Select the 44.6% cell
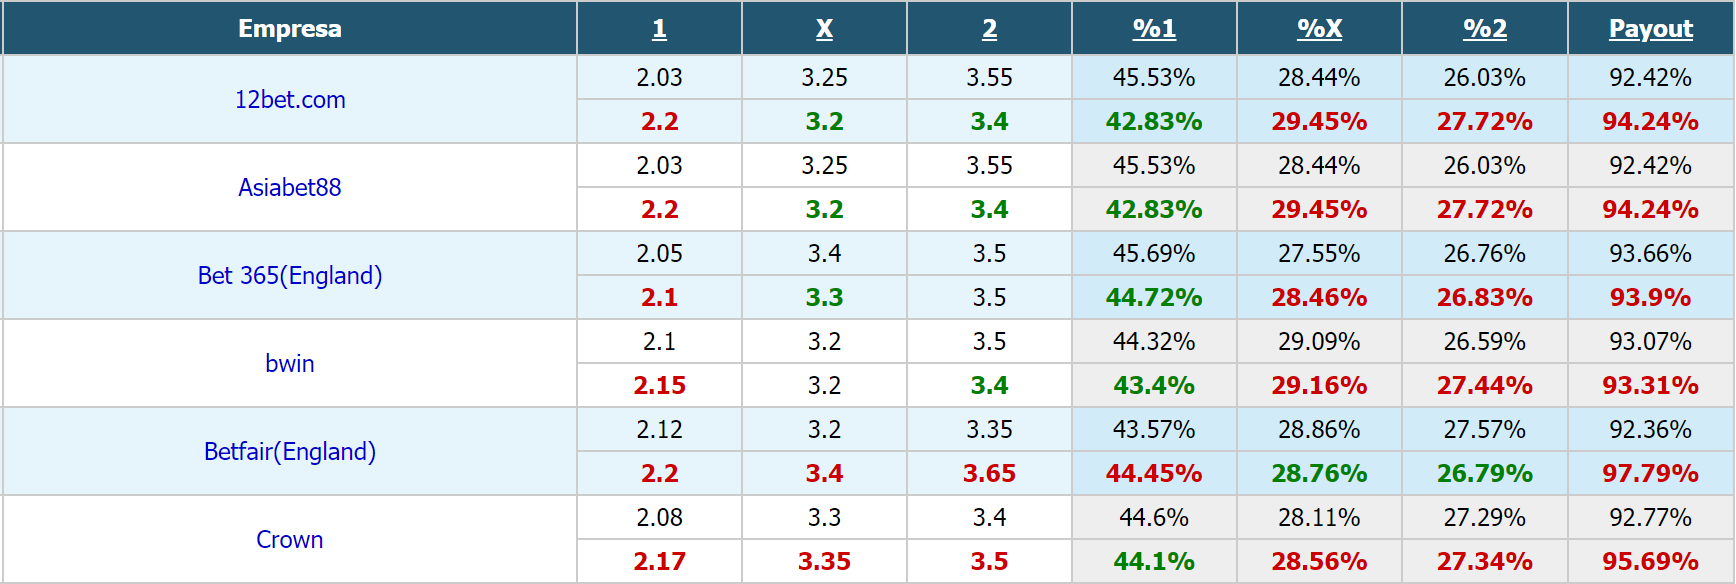This screenshot has width=1736, height=584. pos(1154,518)
